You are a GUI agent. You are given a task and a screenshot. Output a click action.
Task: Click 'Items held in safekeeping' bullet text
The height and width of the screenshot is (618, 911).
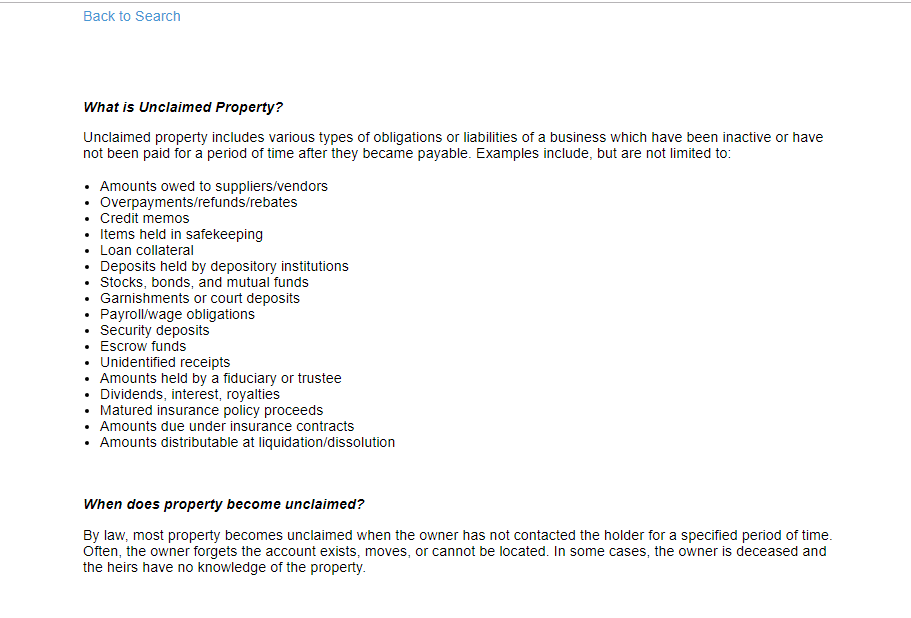[x=181, y=234]
